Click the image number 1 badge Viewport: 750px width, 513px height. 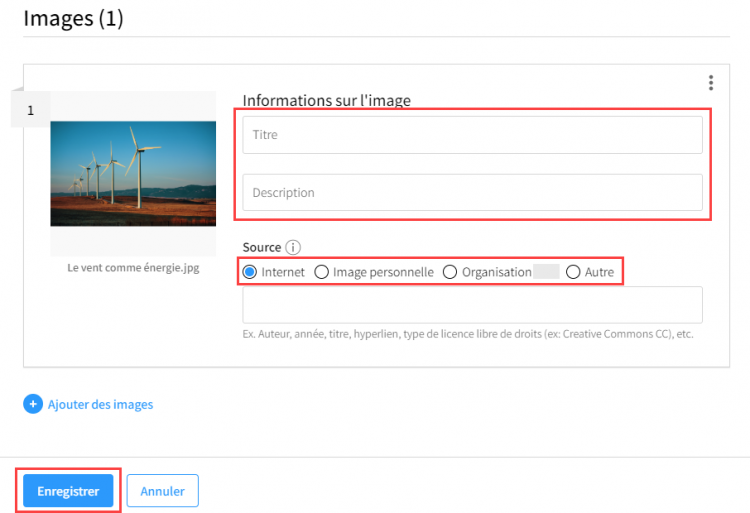tap(31, 110)
